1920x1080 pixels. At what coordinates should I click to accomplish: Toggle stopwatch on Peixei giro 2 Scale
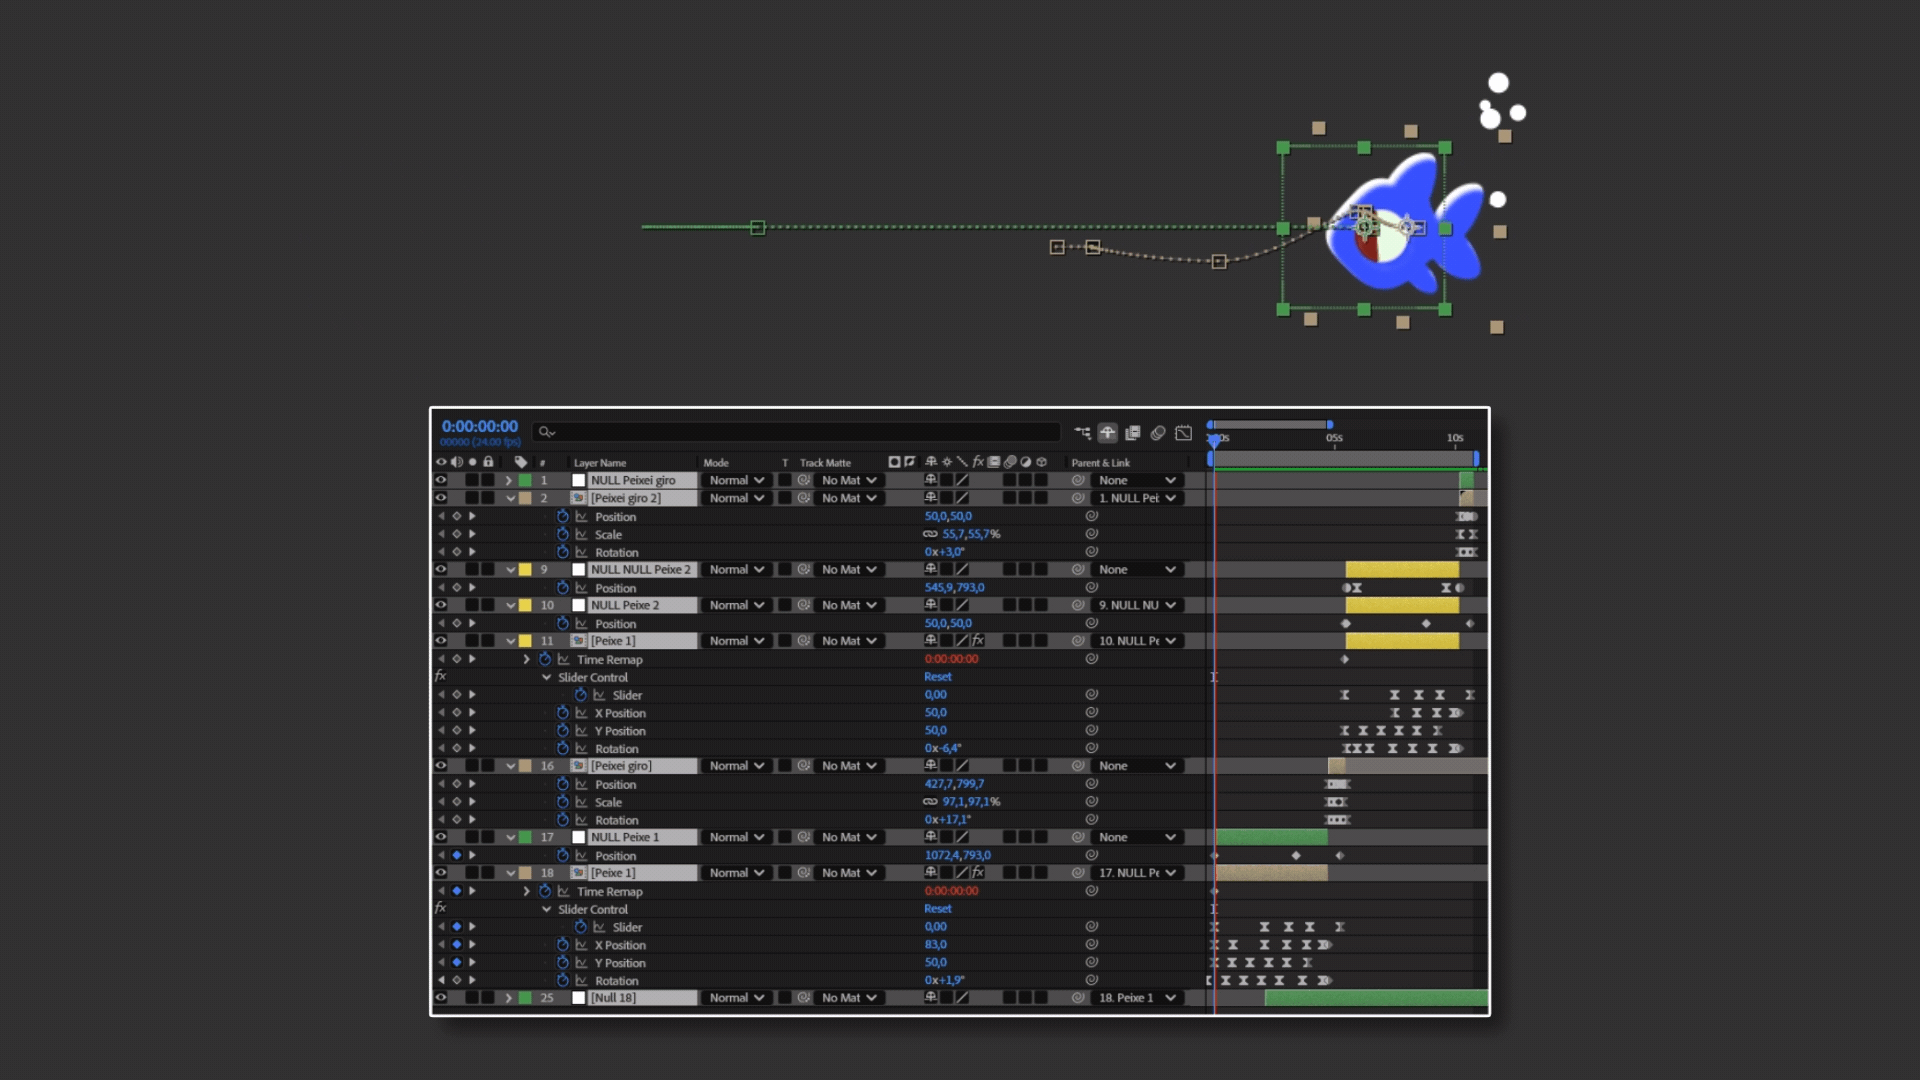point(563,534)
